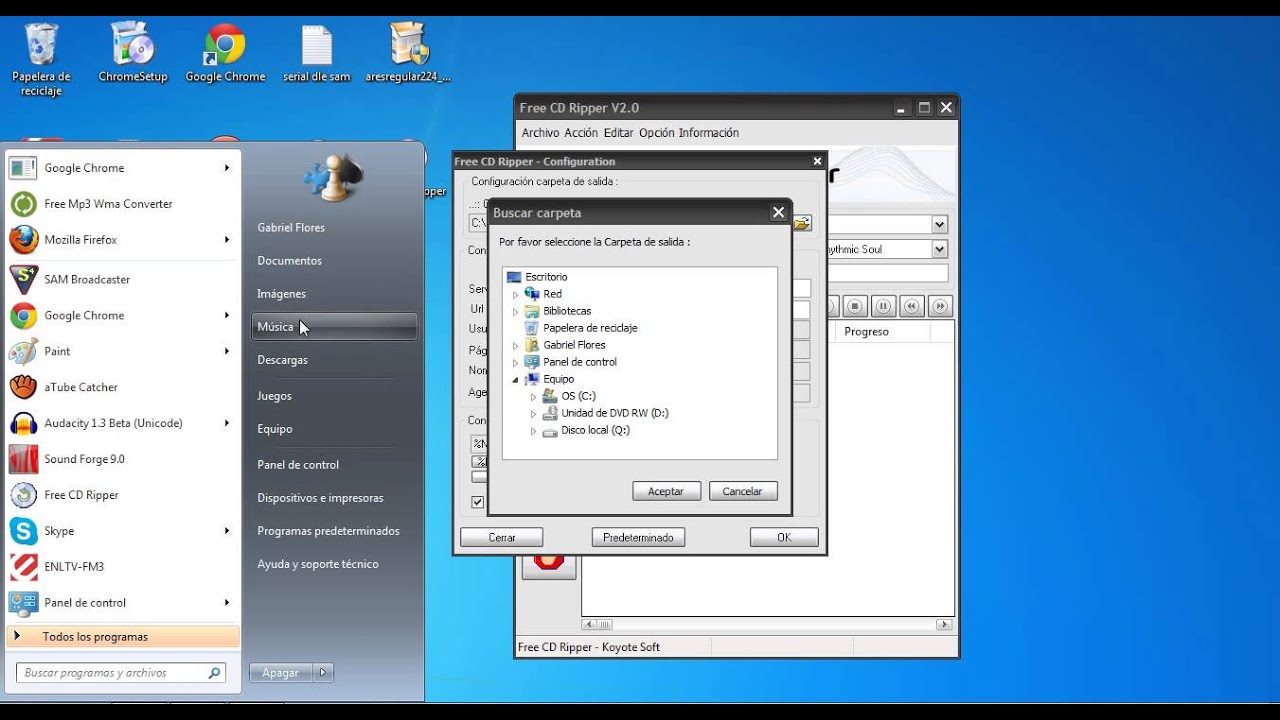Screen dimensions: 1280x720
Task: Launch Audacity 1.3 Beta (Unicode)
Action: pyautogui.click(x=113, y=423)
